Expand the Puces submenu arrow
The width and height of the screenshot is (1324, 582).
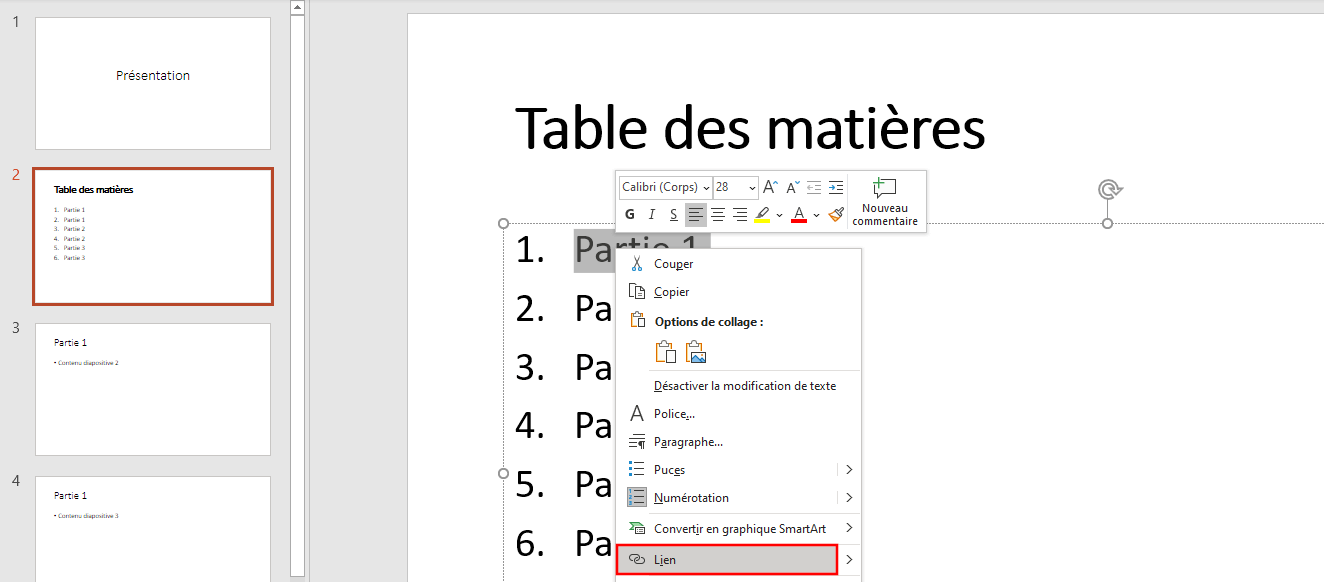pyautogui.click(x=849, y=470)
